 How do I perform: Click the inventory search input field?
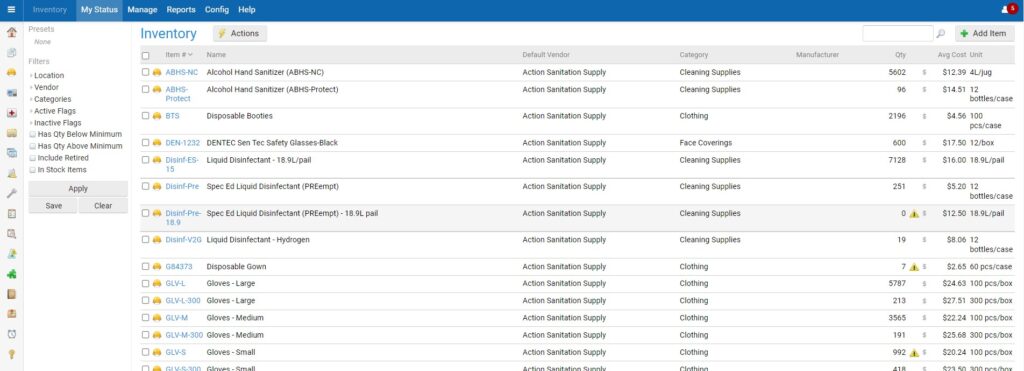pyautogui.click(x=897, y=33)
